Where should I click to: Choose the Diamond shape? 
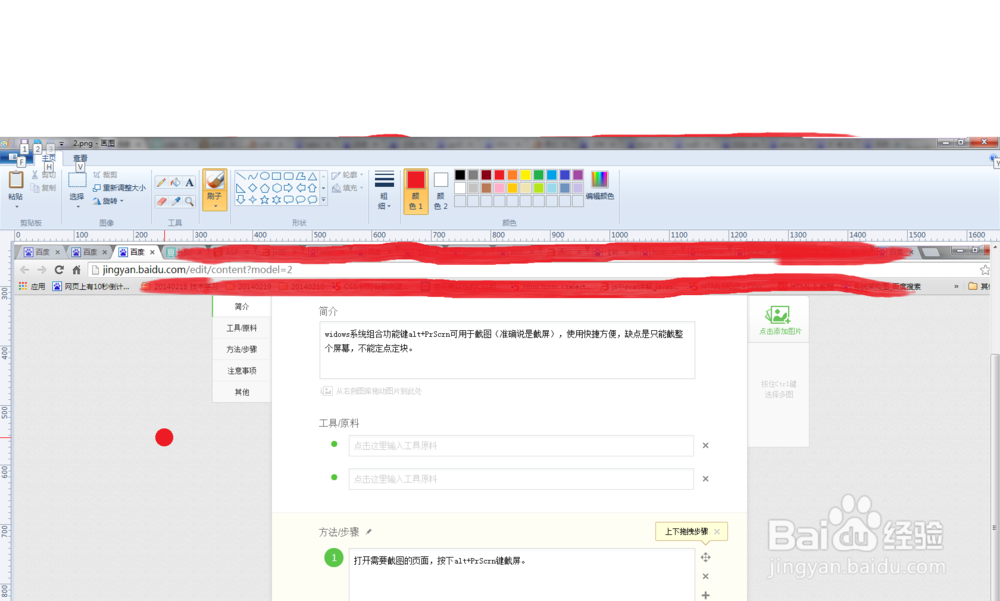coord(253,188)
